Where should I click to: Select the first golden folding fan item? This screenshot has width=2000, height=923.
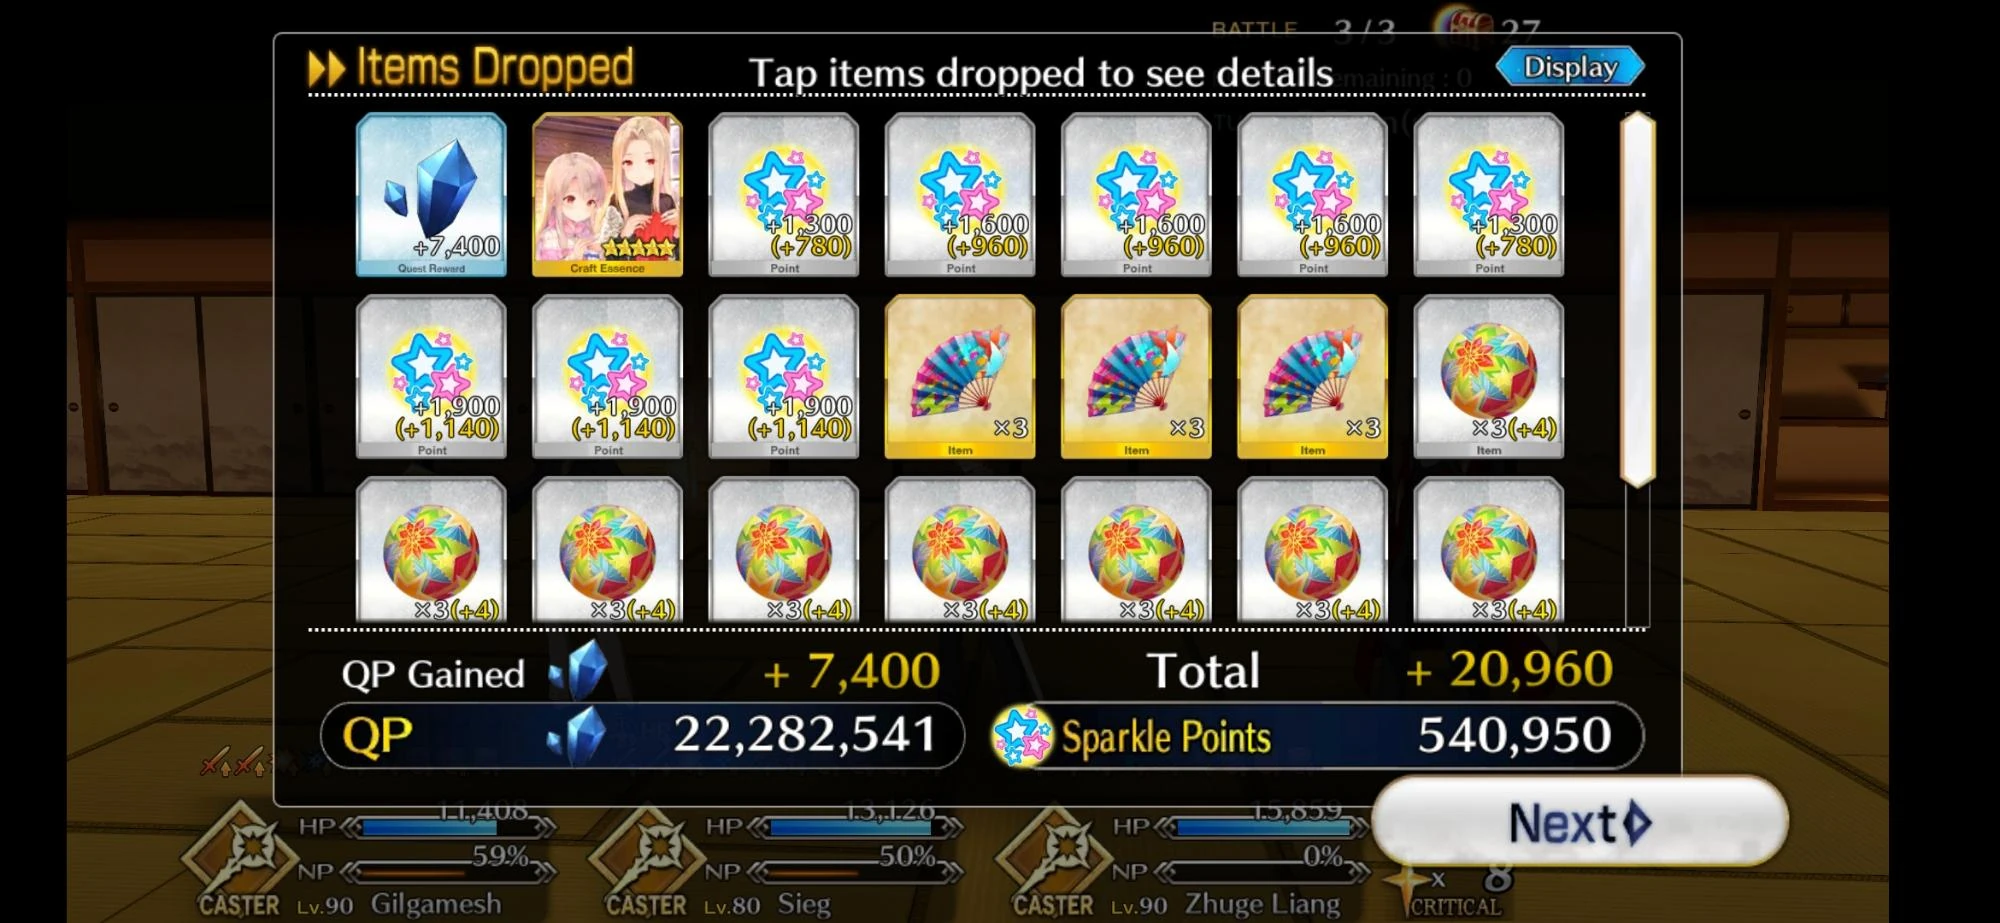pos(960,377)
